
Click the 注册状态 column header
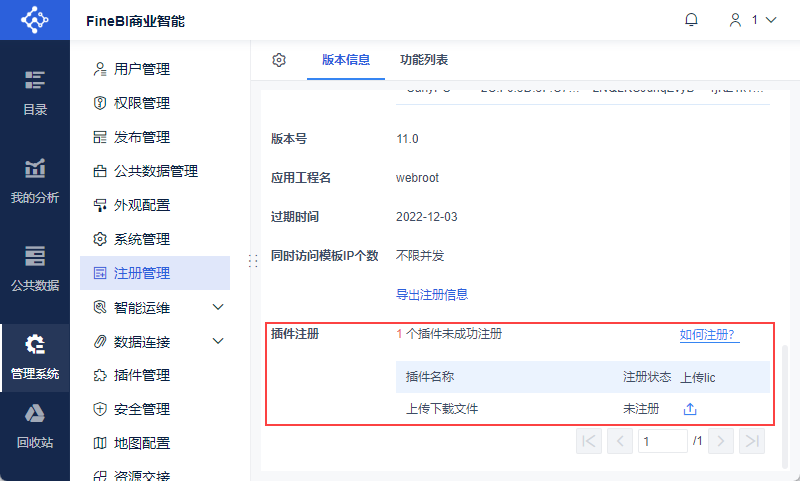point(647,377)
